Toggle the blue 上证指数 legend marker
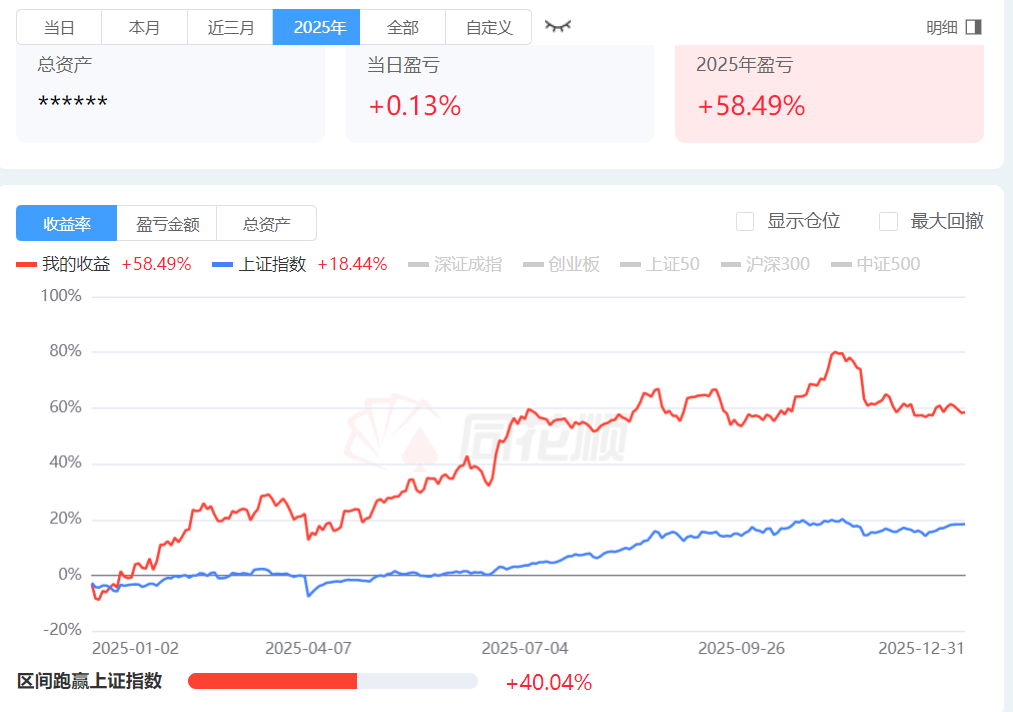 223,264
